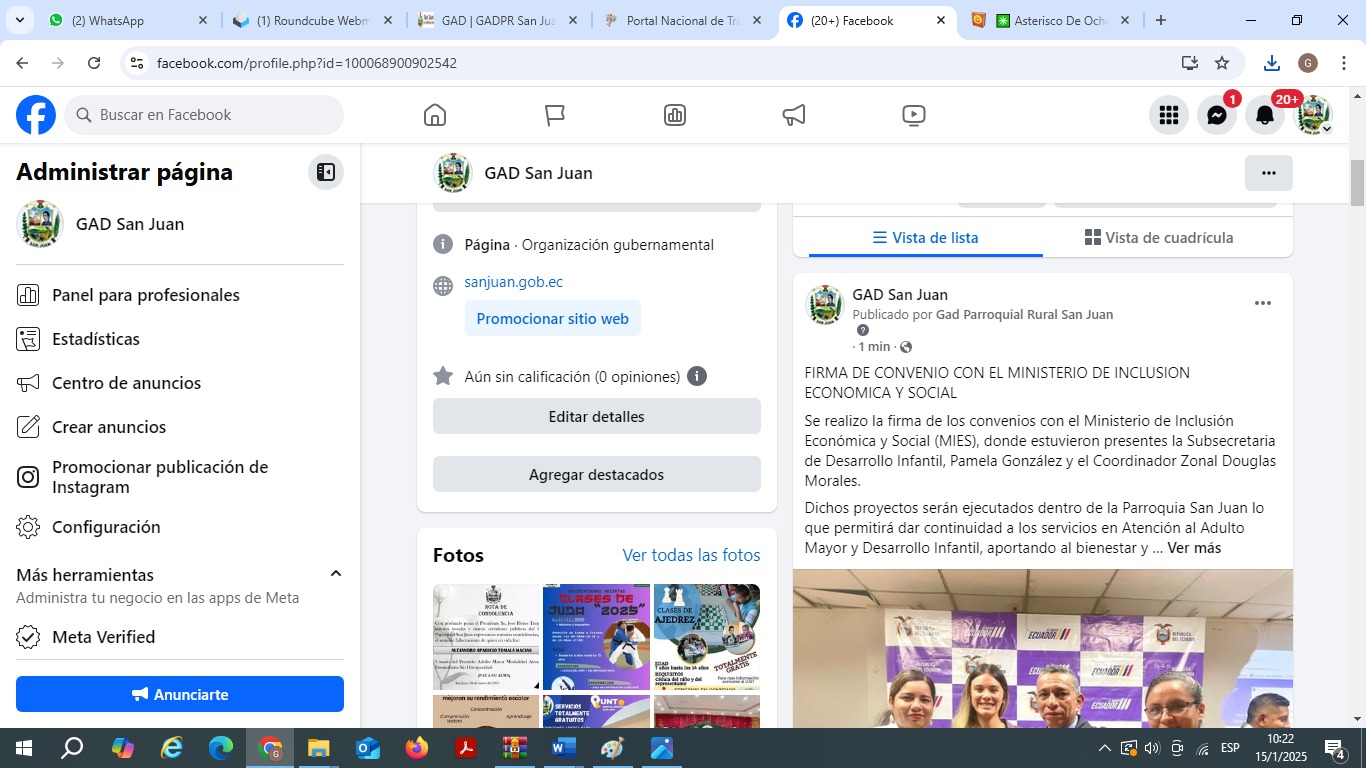1366x768 pixels.
Task: Click the Pages flag icon
Action: click(x=555, y=115)
